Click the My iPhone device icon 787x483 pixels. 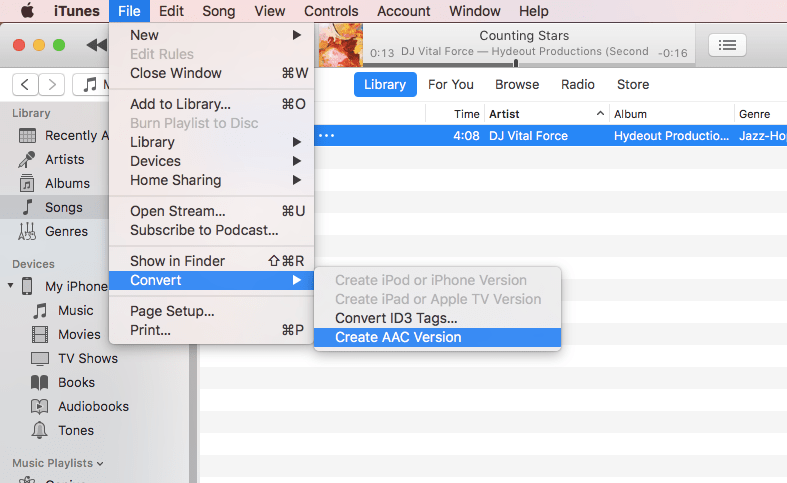coord(27,286)
